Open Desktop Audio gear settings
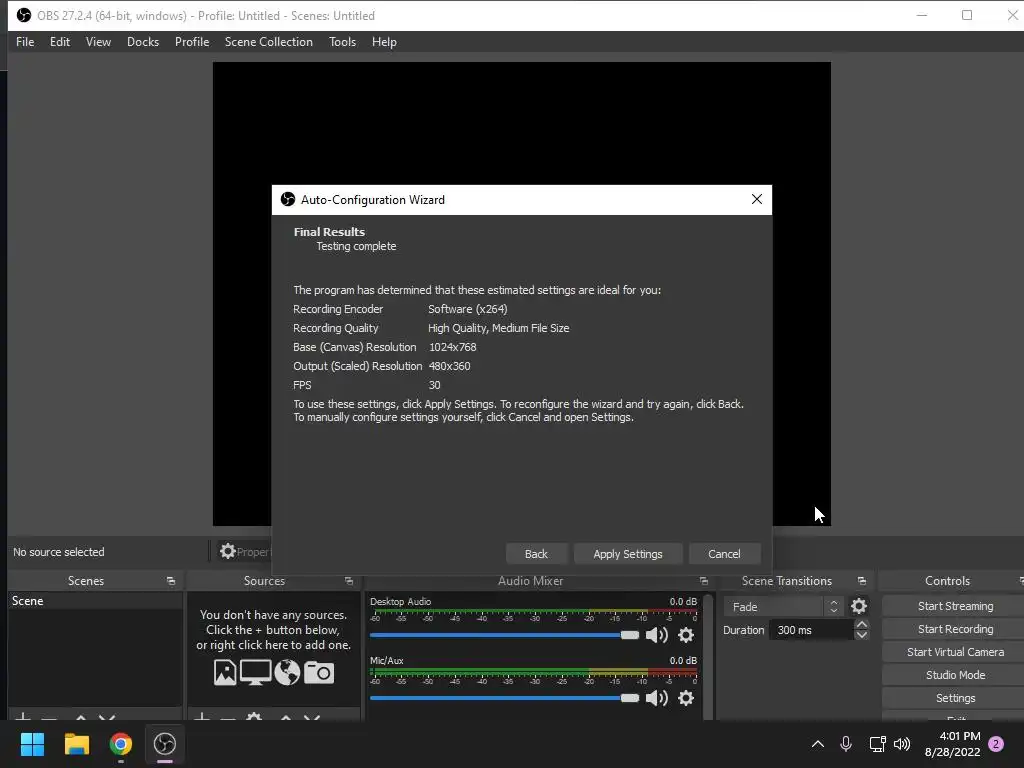 [686, 635]
